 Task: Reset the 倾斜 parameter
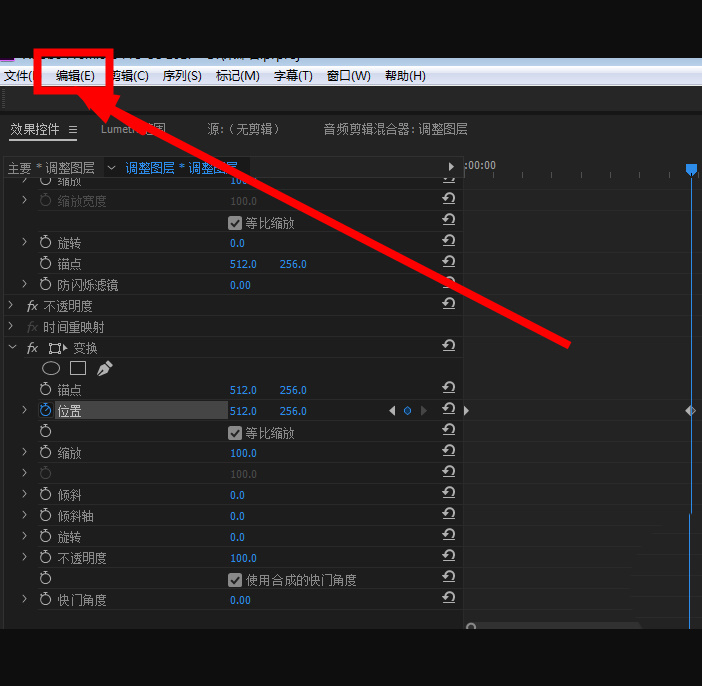449,493
